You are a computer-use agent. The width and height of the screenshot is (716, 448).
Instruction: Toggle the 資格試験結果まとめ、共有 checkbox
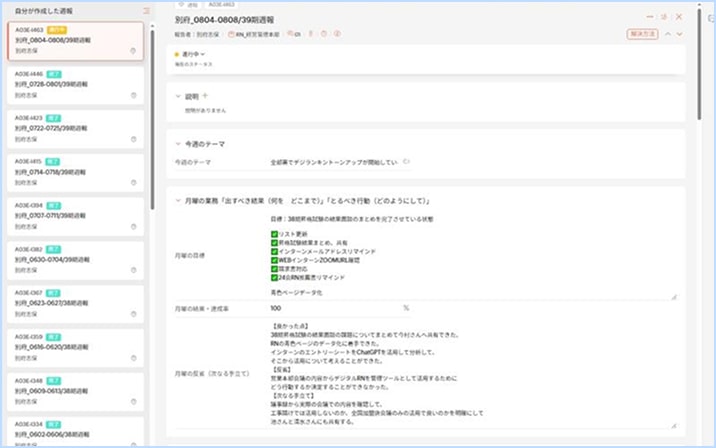pos(275,243)
